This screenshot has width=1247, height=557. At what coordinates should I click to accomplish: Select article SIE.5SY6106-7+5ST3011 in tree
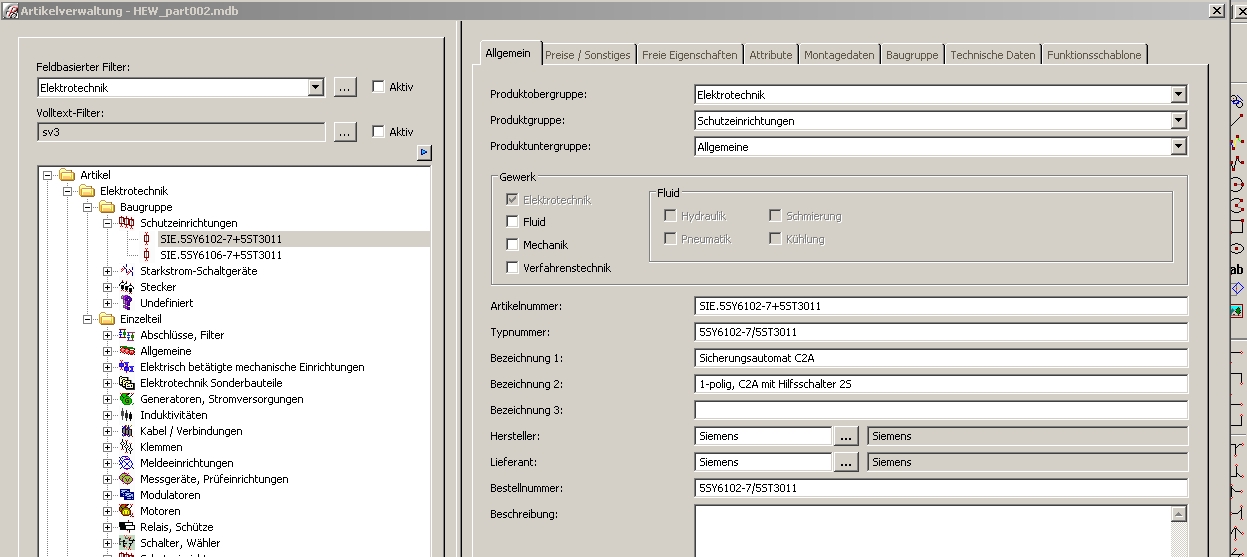click(x=221, y=255)
